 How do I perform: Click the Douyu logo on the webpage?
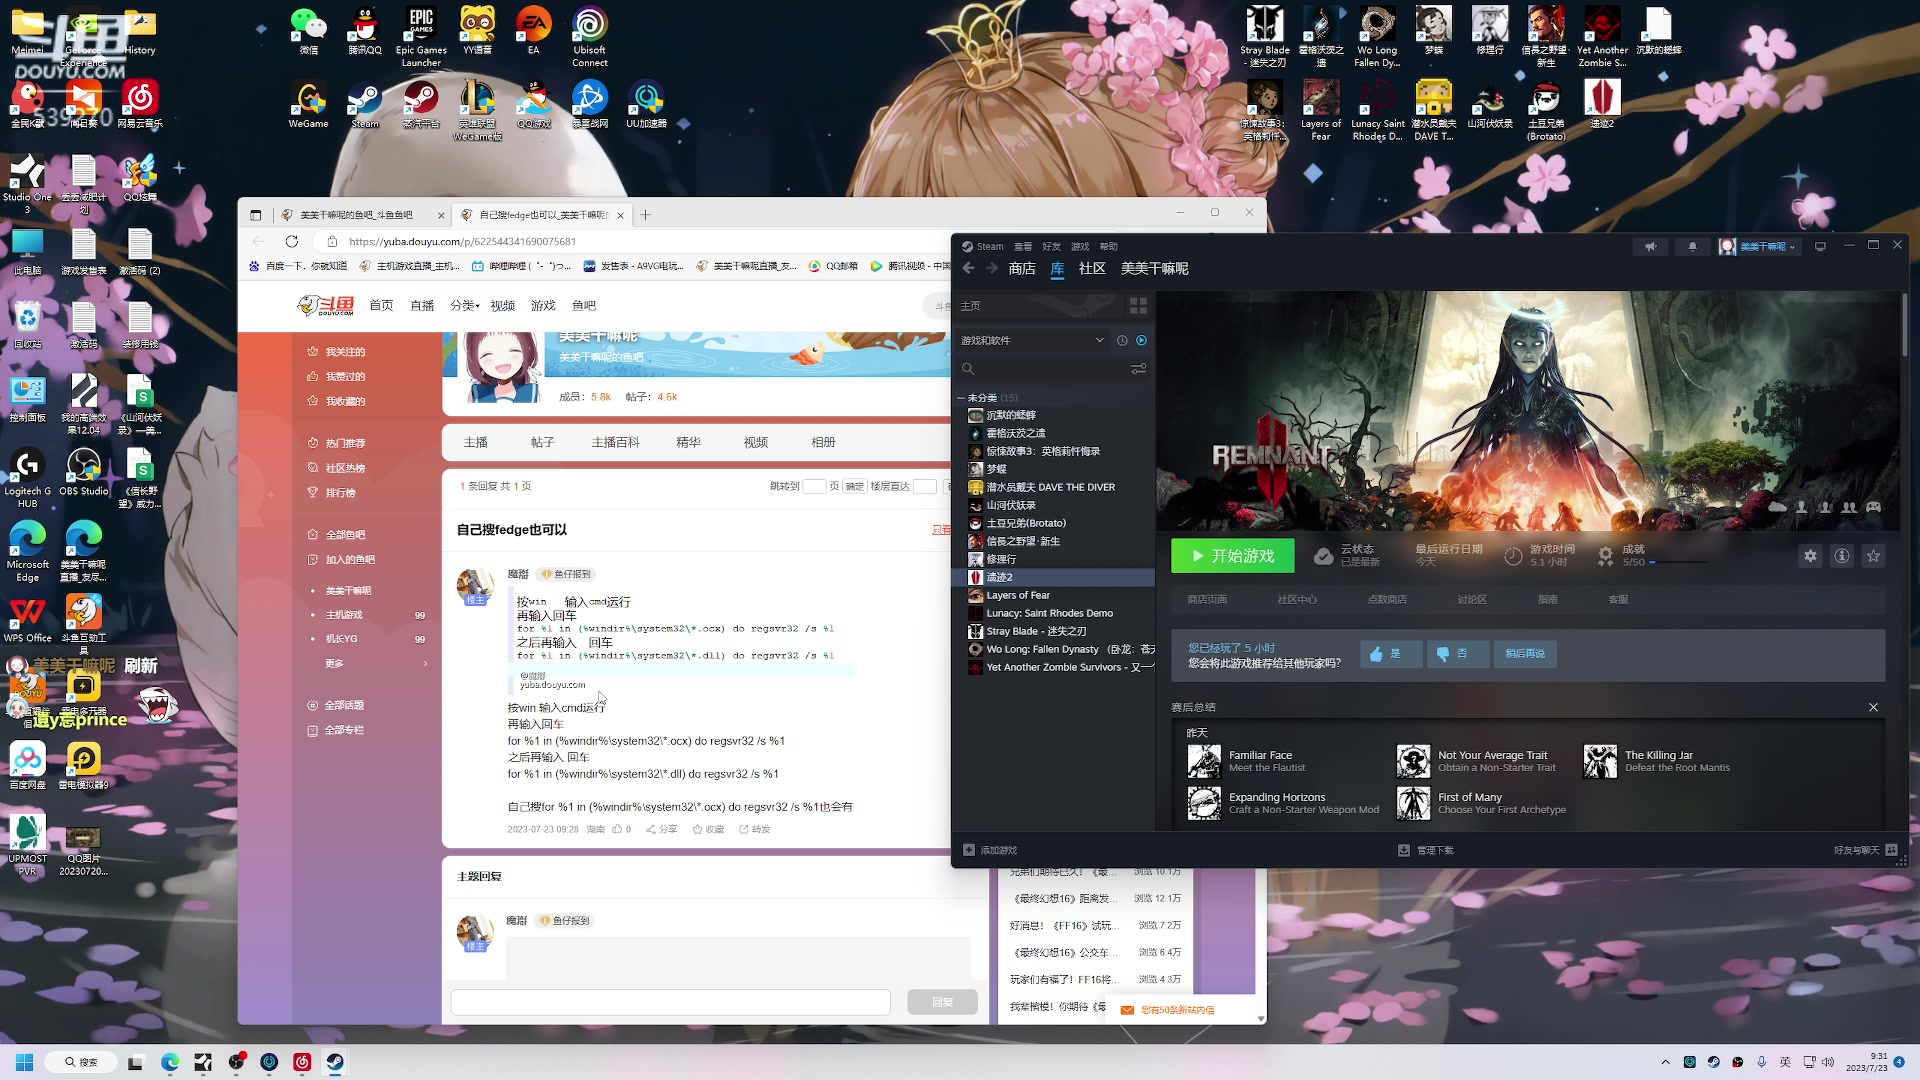click(326, 306)
